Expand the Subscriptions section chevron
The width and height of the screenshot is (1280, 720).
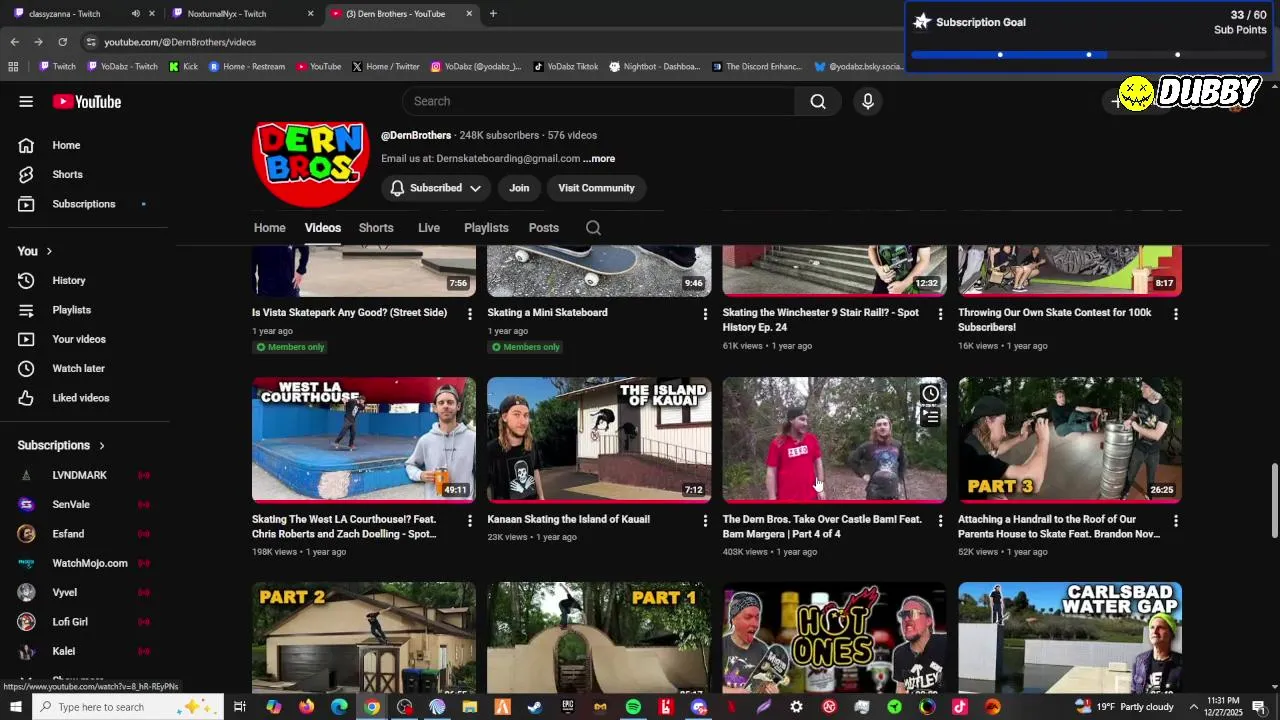pyautogui.click(x=102, y=446)
